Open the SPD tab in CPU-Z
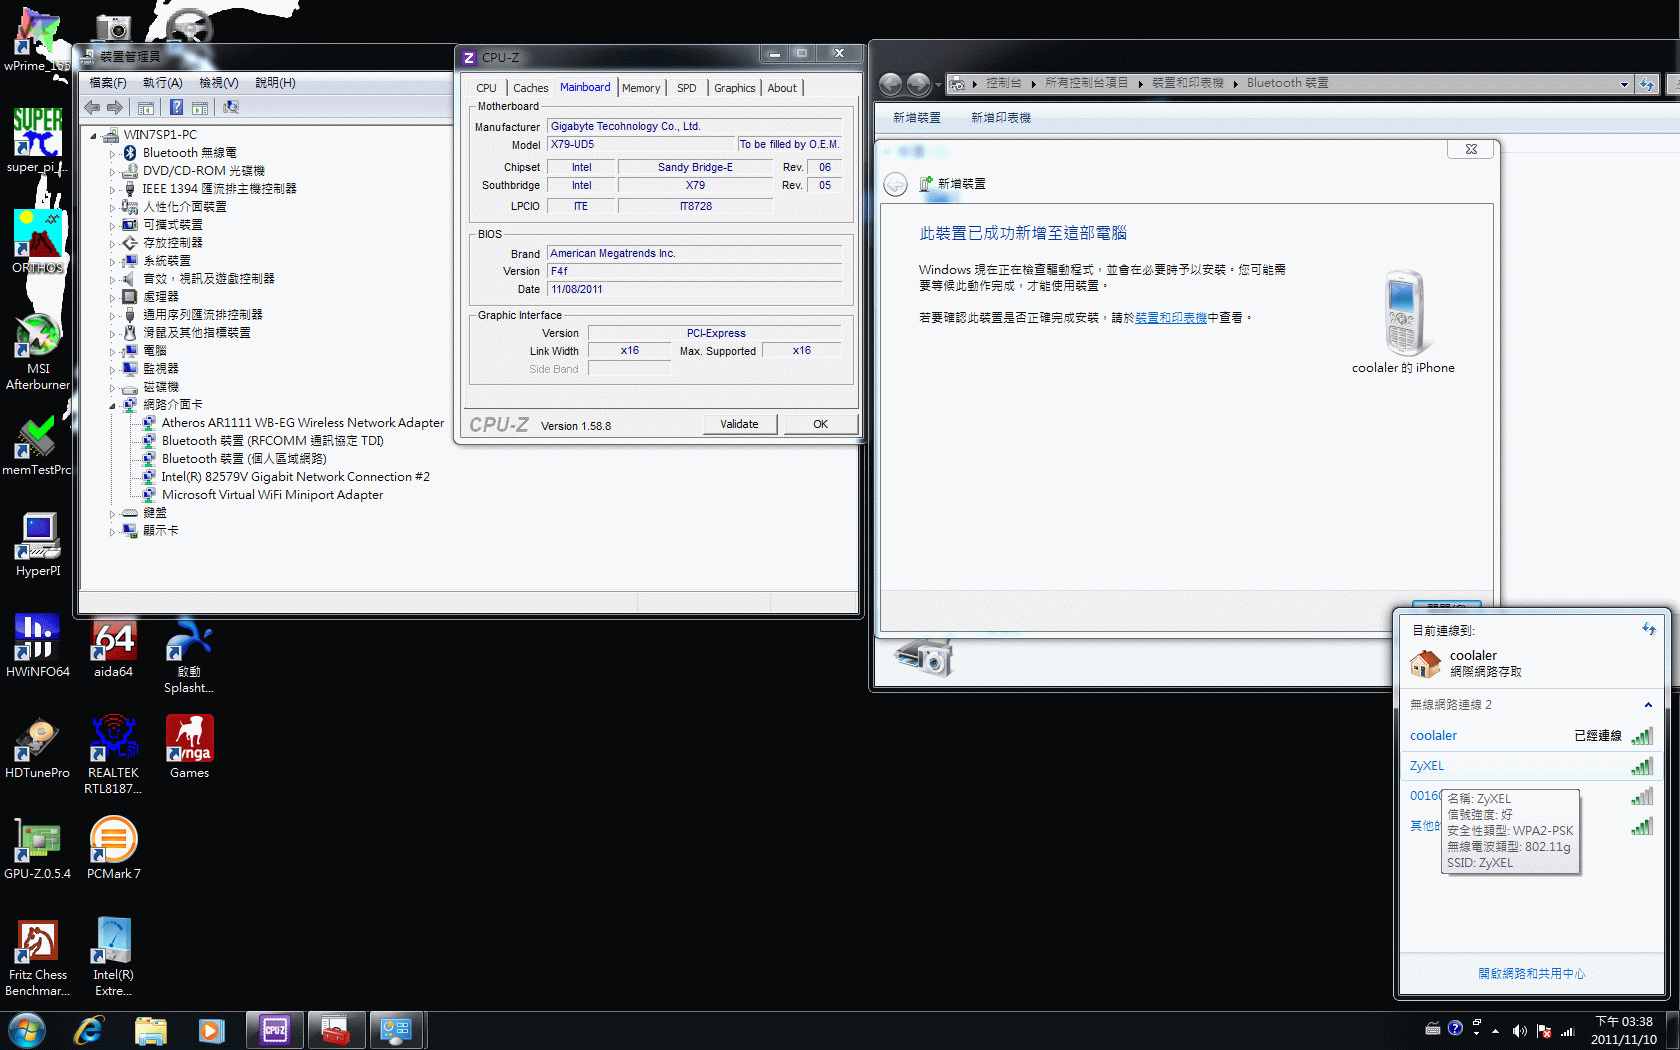 click(686, 88)
